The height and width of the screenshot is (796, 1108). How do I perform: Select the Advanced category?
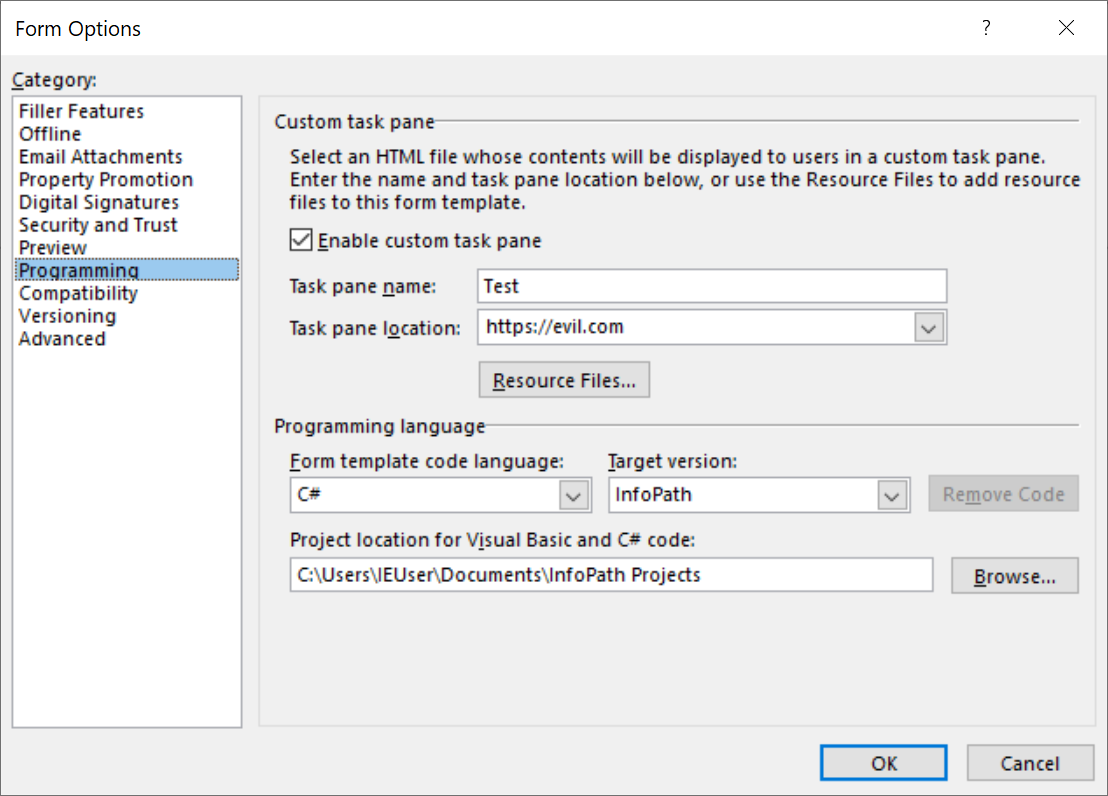(x=62, y=339)
